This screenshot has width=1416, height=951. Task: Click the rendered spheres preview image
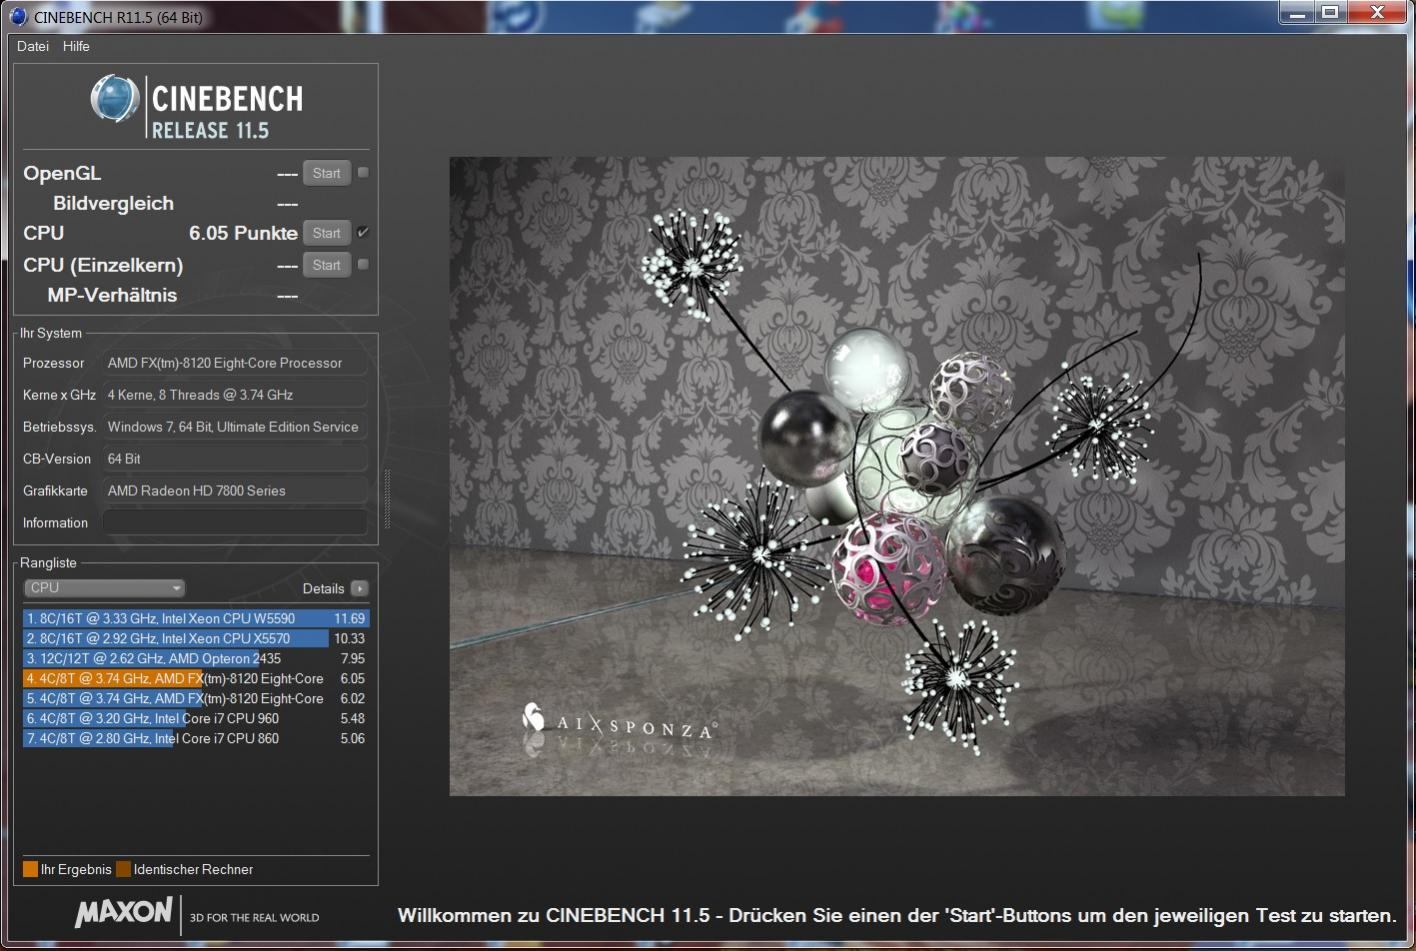896,476
